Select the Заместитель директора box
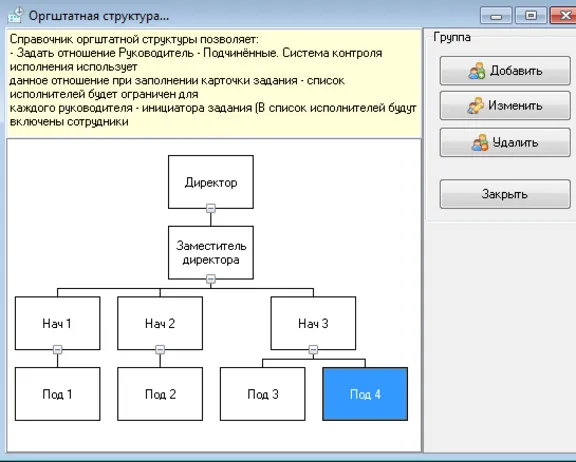The width and height of the screenshot is (576, 462). 211,253
